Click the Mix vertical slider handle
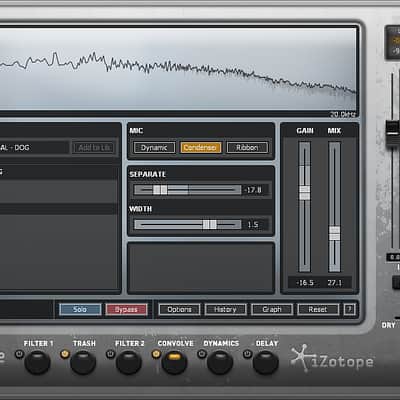 tap(334, 233)
